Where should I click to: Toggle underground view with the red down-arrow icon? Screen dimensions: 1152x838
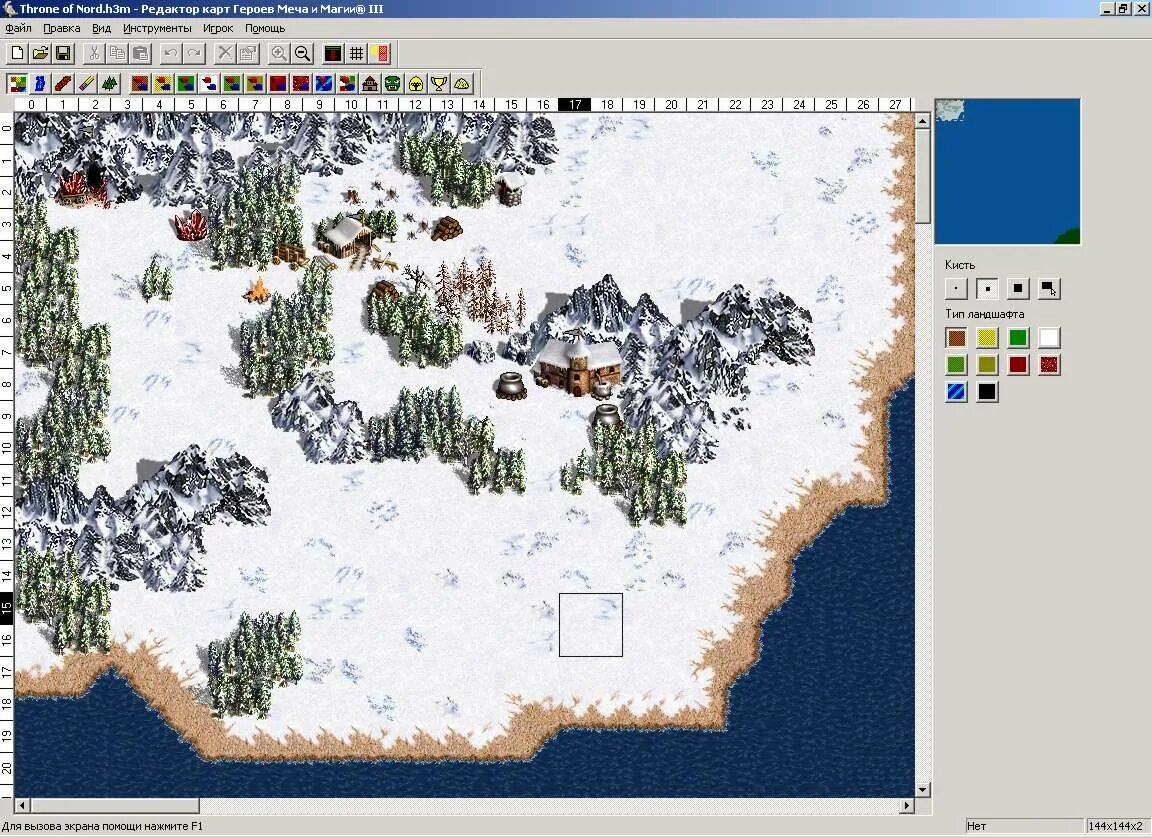[333, 54]
